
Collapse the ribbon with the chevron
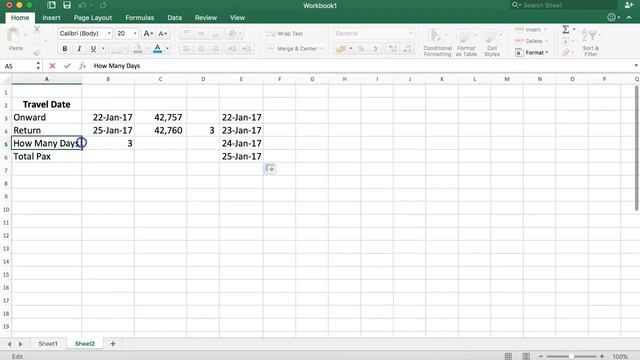pyautogui.click(x=629, y=18)
